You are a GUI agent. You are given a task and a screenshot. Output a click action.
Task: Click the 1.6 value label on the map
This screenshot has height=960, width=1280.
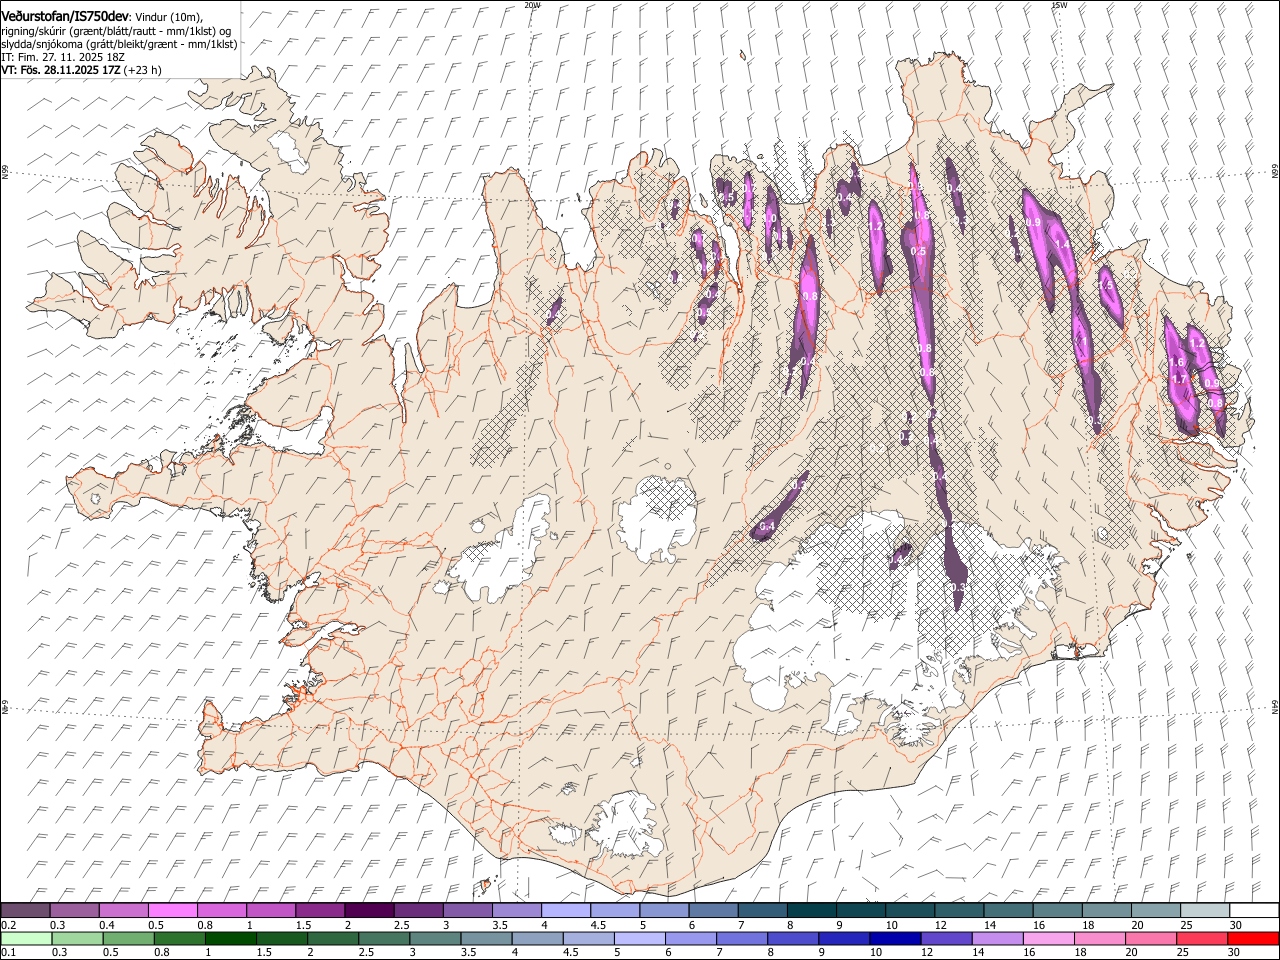point(1177,363)
